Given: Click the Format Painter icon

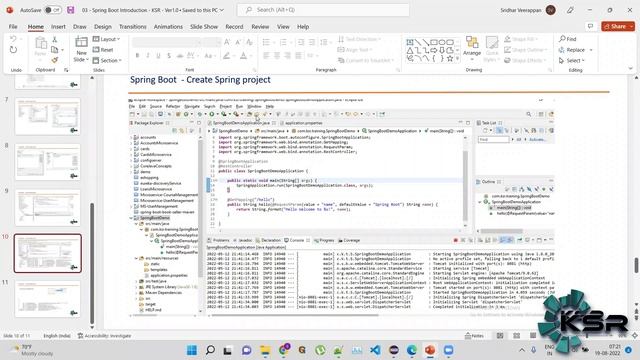Looking at the screenshot, I should (x=54, y=60).
